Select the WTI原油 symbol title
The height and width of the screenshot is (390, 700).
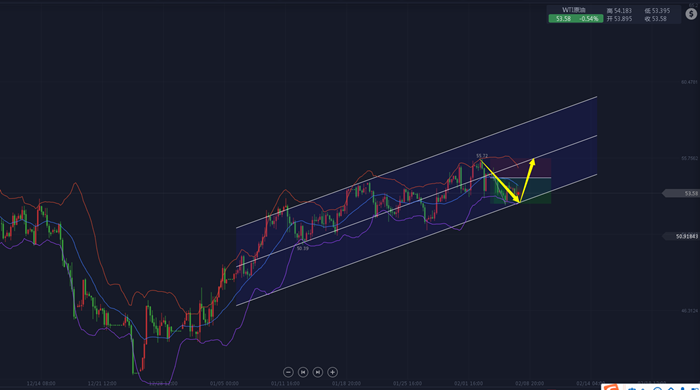pos(574,10)
